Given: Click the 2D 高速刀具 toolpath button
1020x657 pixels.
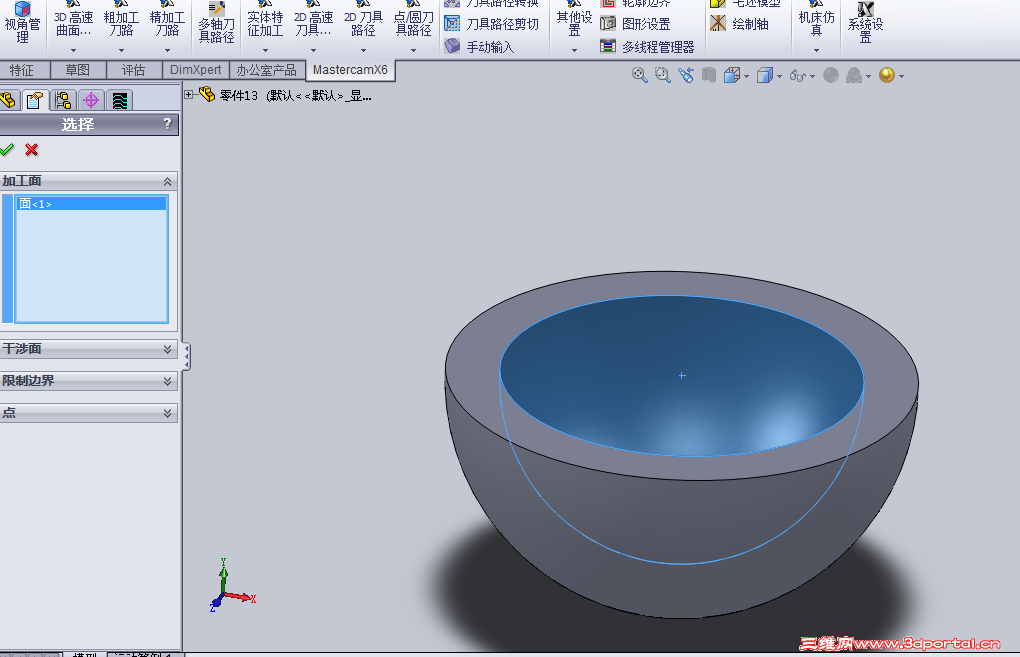Looking at the screenshot, I should click(x=314, y=20).
